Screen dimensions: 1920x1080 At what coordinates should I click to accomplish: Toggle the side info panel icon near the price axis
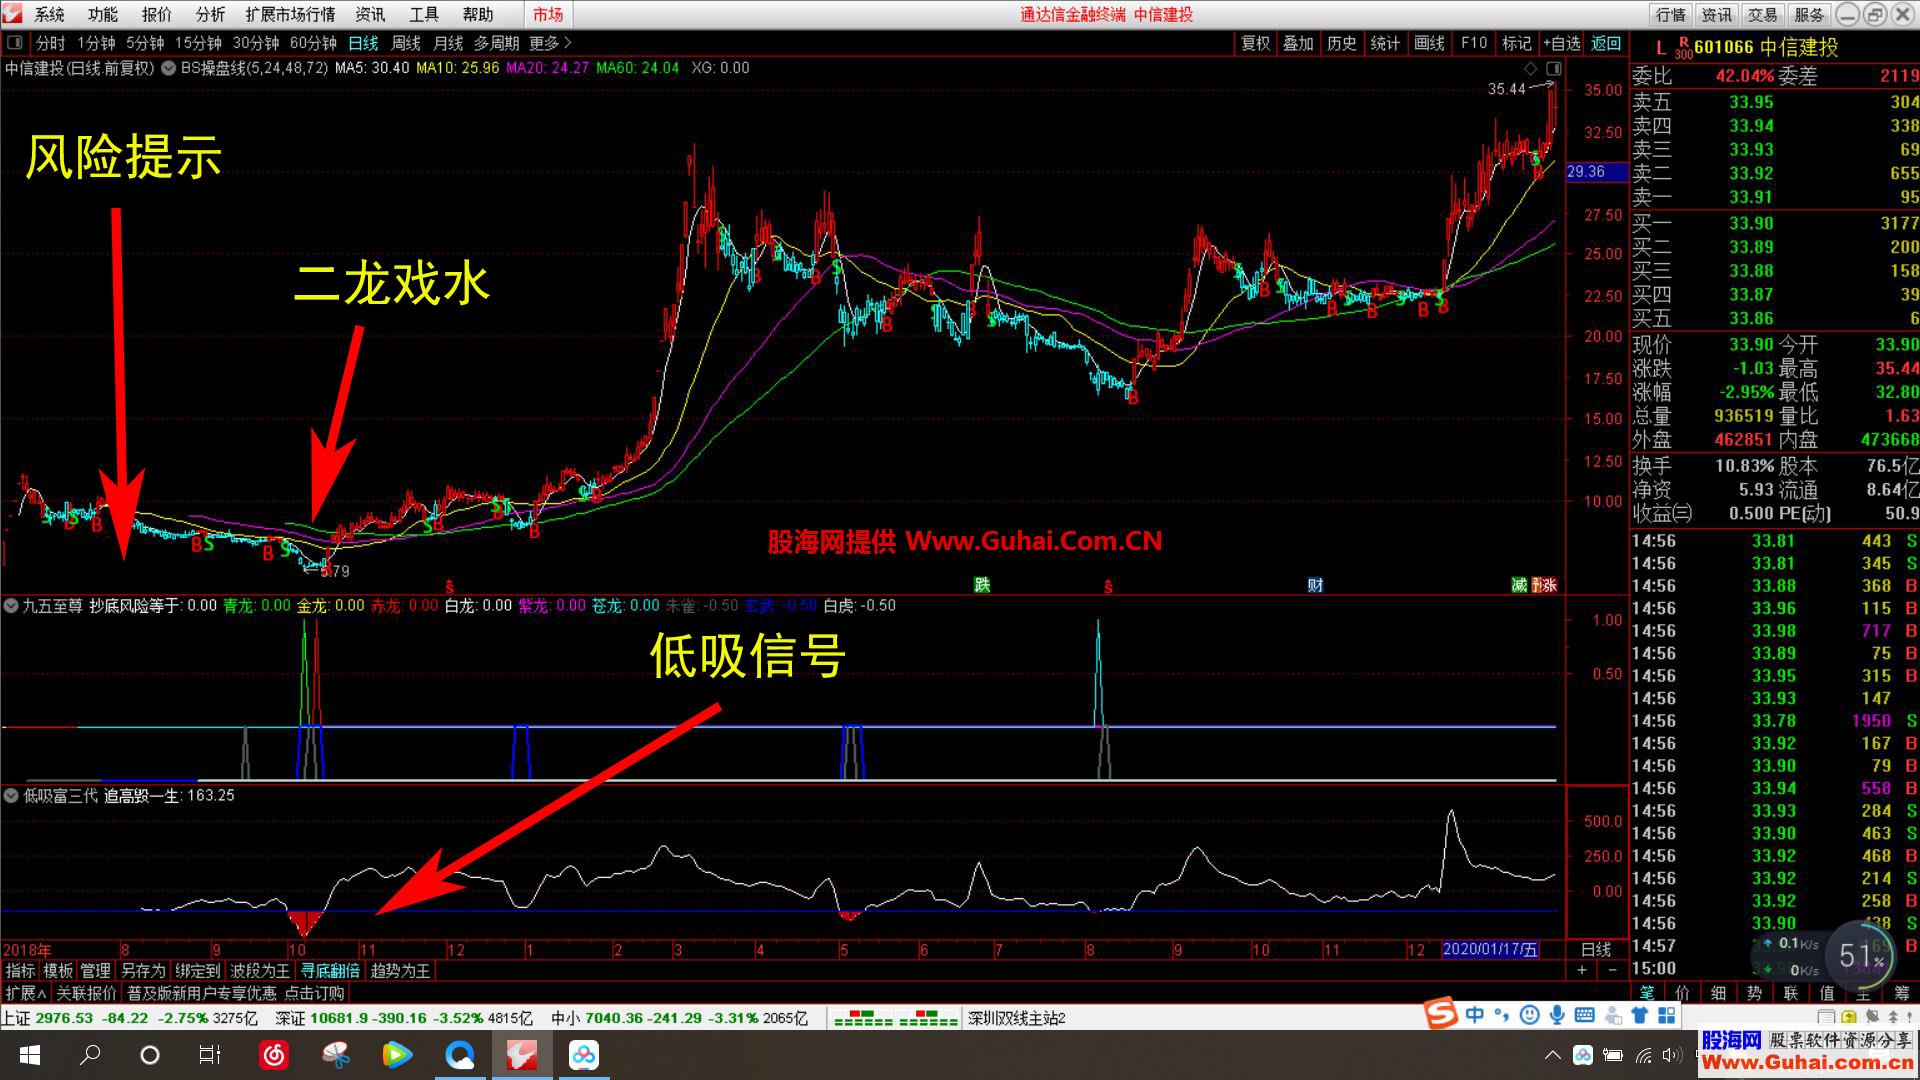click(1553, 68)
